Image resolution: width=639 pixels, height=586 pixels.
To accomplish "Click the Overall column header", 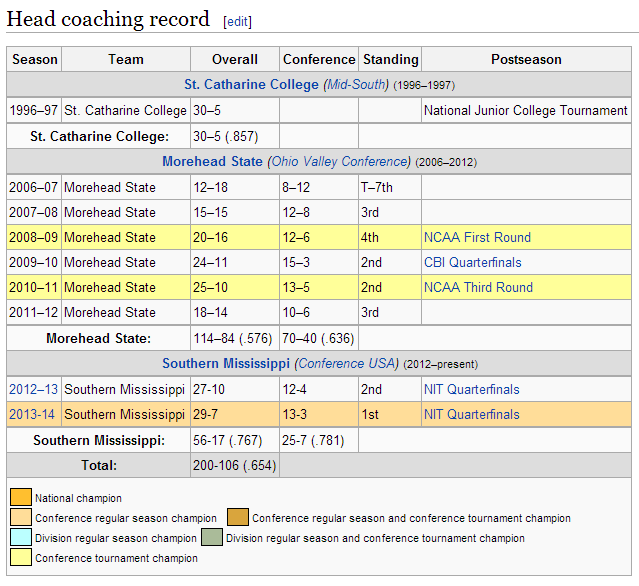I will 235,59.
